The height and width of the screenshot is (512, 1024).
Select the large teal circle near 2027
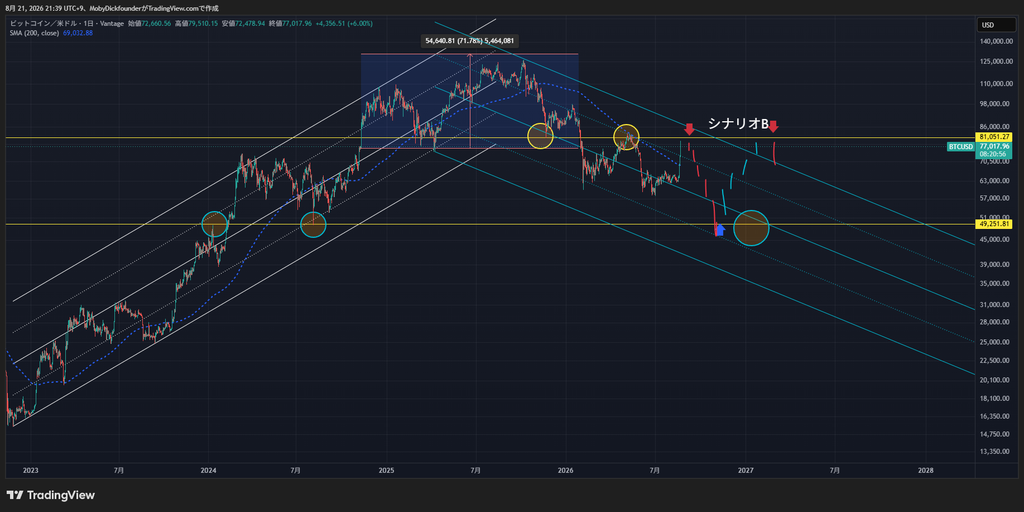[x=751, y=228]
